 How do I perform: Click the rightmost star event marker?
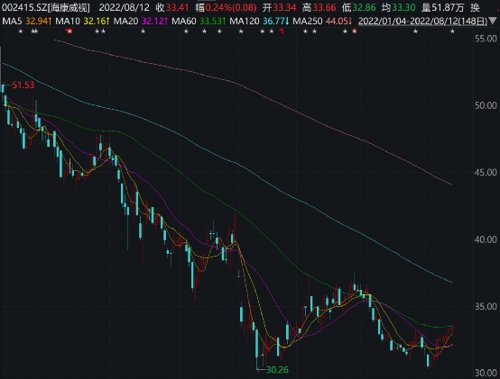point(452,31)
